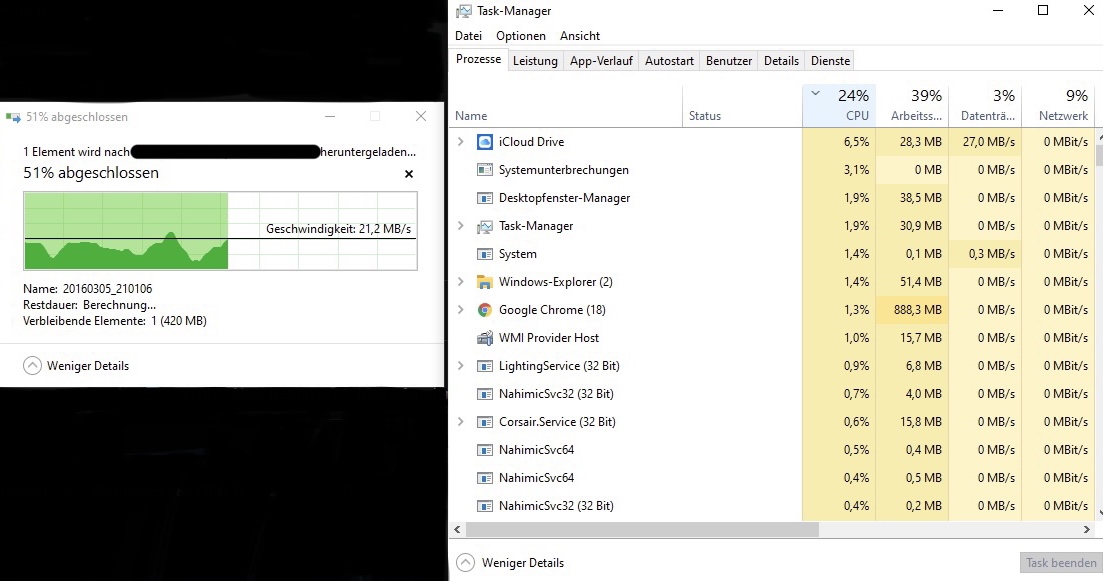The height and width of the screenshot is (581, 1103).
Task: Select the Prozesse tab
Action: coord(478,59)
